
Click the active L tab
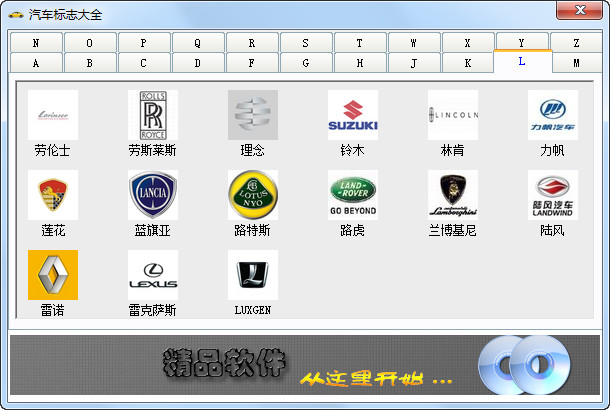[522, 61]
